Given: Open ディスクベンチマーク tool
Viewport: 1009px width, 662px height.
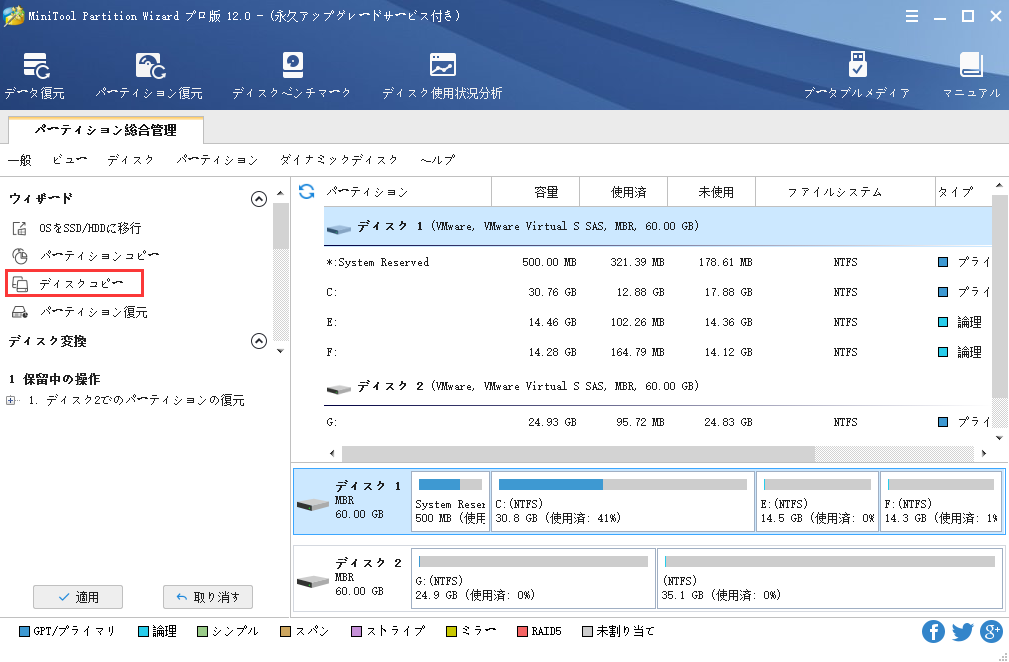Looking at the screenshot, I should (292, 75).
